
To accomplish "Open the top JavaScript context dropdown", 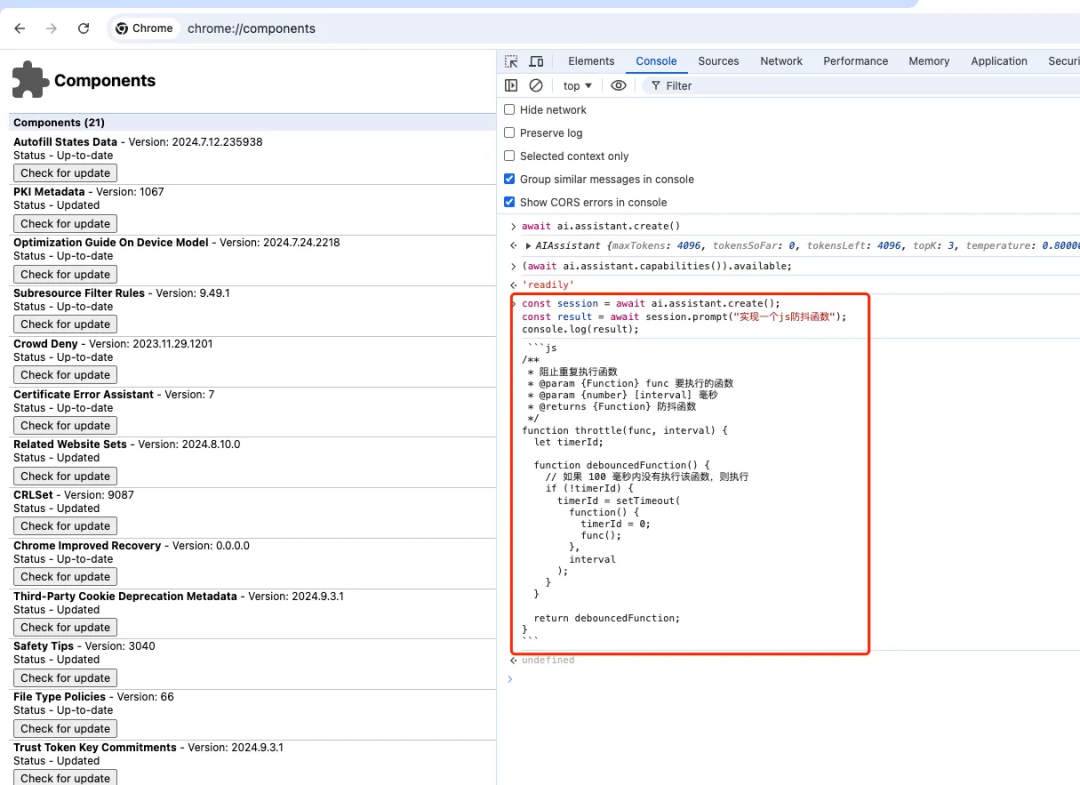I will coord(577,86).
